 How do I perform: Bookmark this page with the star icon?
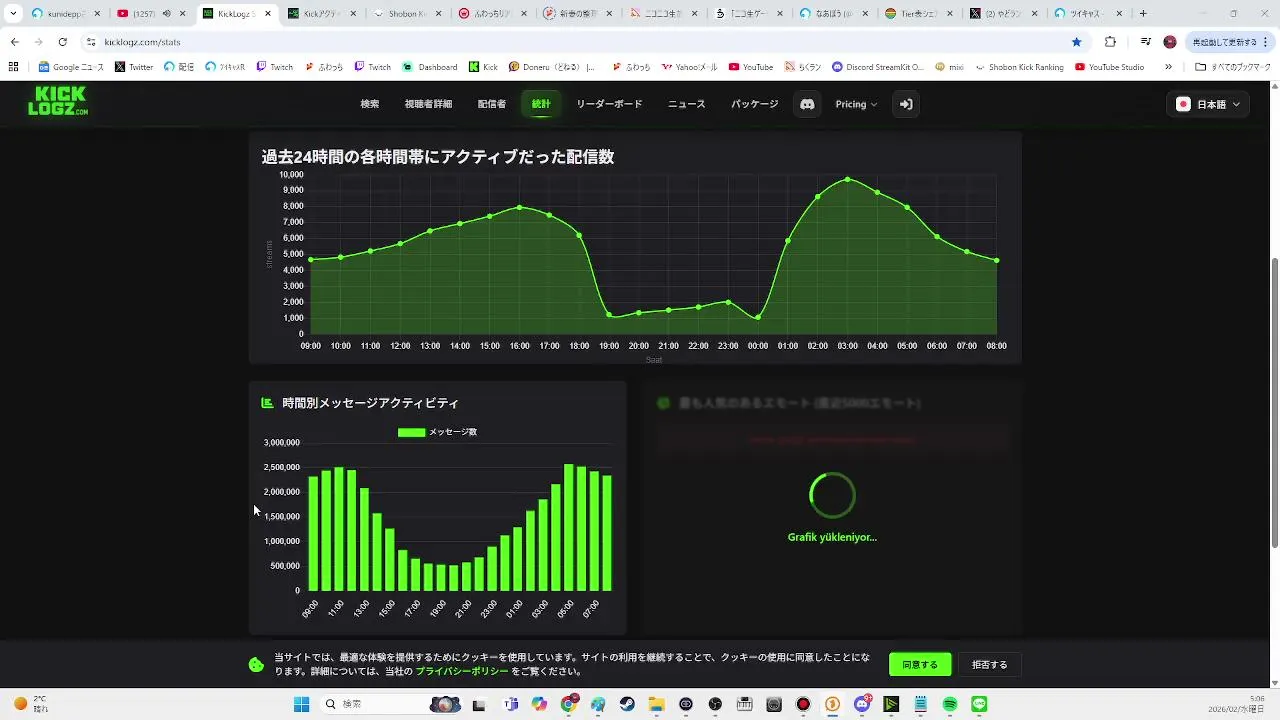click(x=1076, y=42)
